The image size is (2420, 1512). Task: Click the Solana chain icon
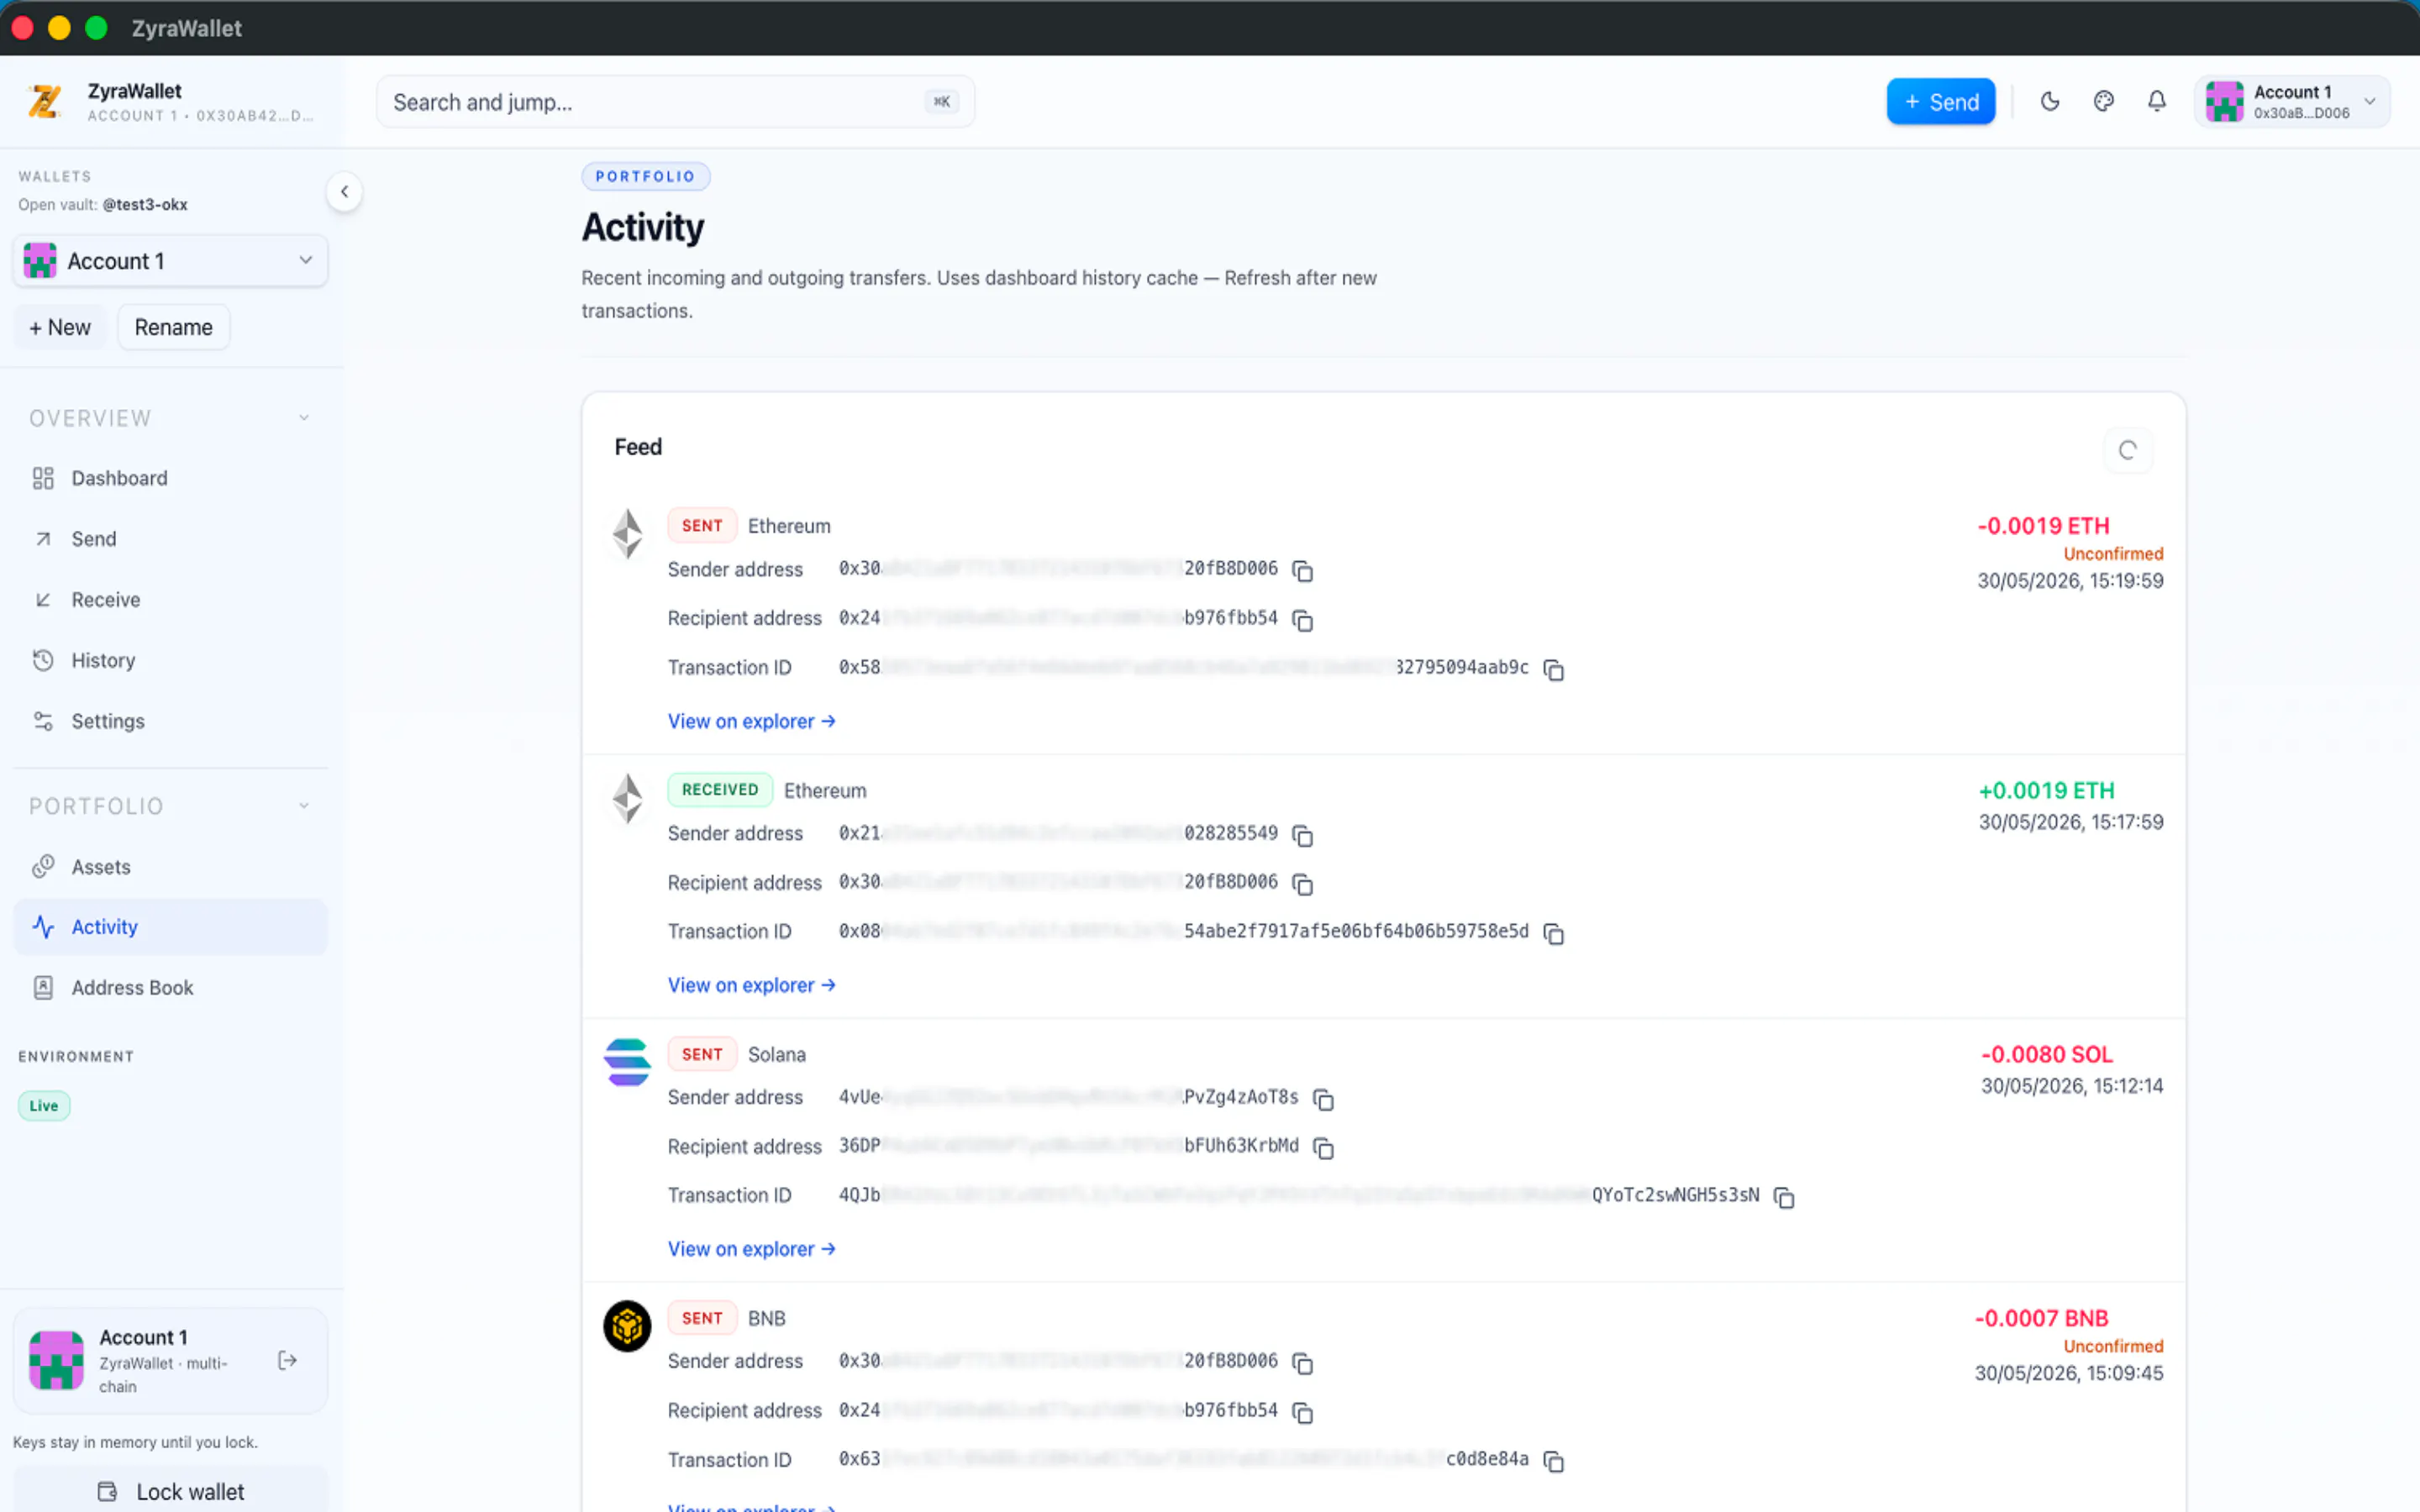tap(627, 1062)
